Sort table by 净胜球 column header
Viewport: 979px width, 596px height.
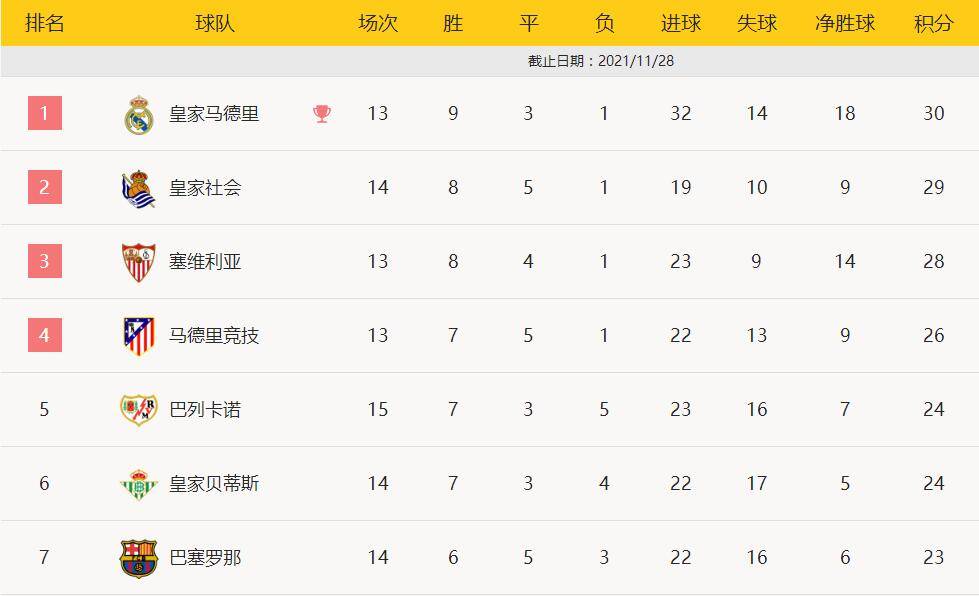[x=845, y=24]
